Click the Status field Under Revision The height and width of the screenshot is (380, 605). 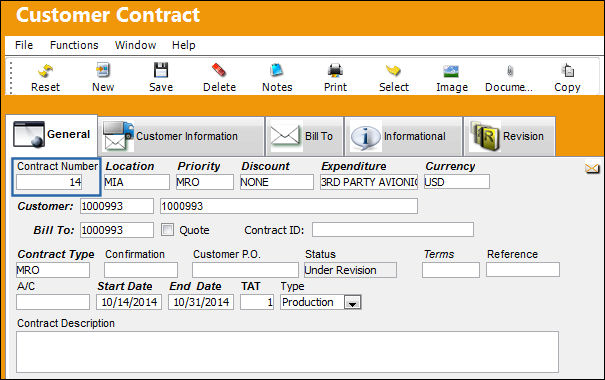pyautogui.click(x=350, y=270)
